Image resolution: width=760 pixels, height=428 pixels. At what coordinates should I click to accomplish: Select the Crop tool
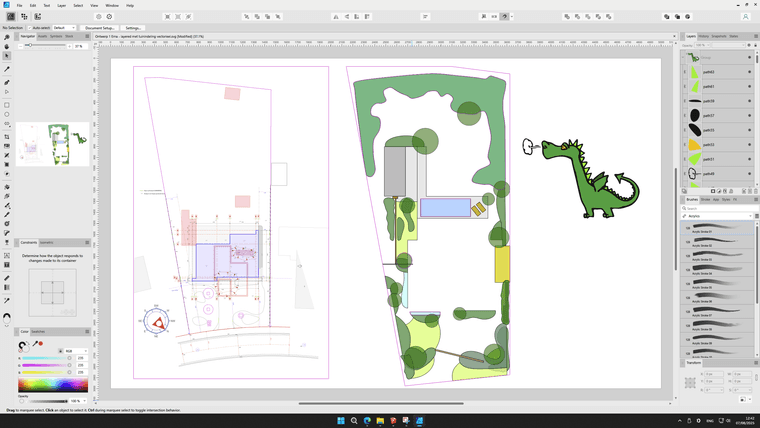7,137
